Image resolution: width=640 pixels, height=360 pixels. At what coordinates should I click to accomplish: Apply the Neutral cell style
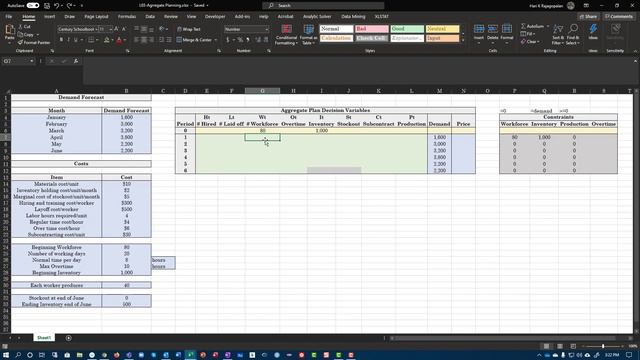(442, 29)
